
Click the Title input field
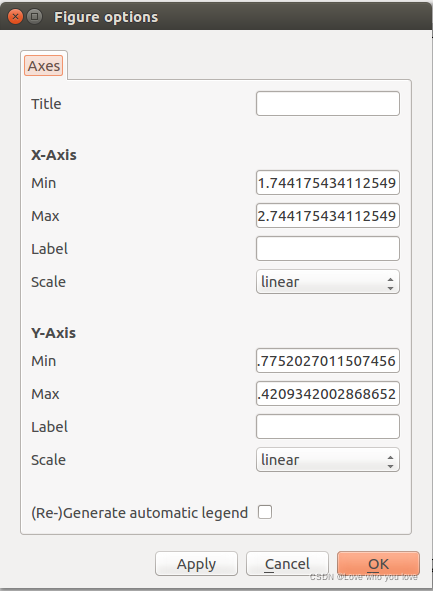(x=328, y=103)
